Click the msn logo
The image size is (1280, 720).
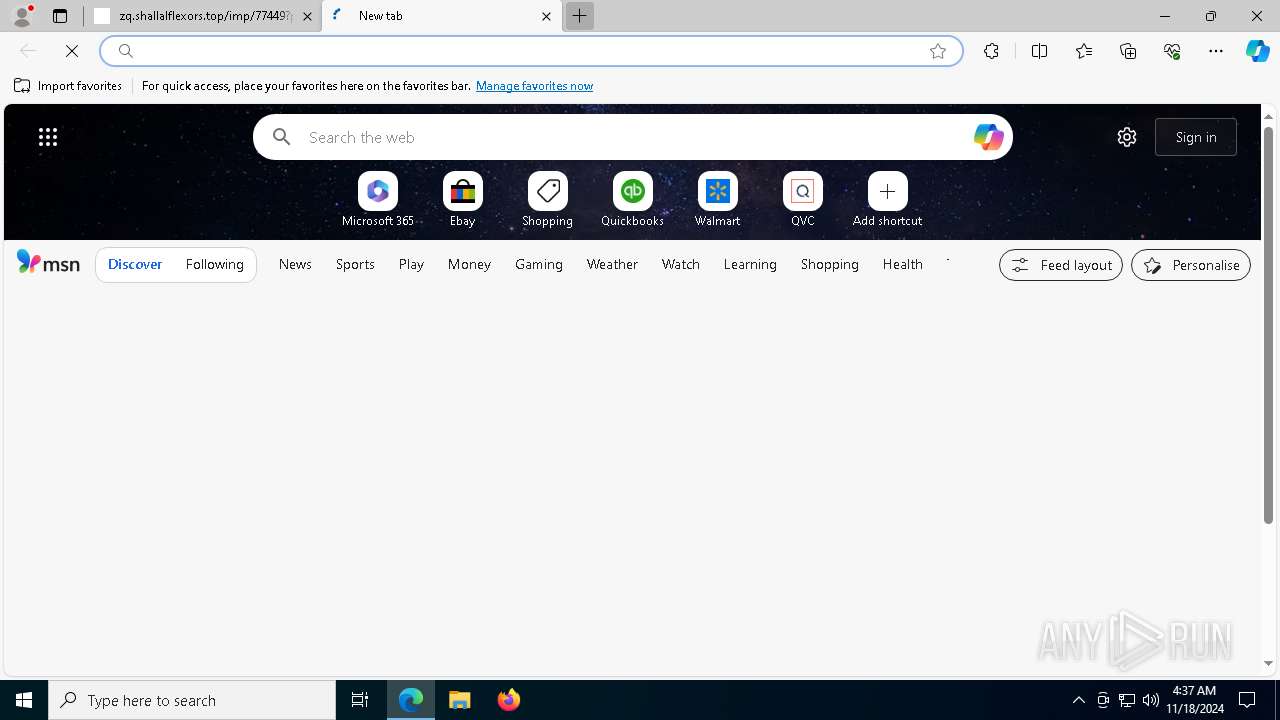48,263
